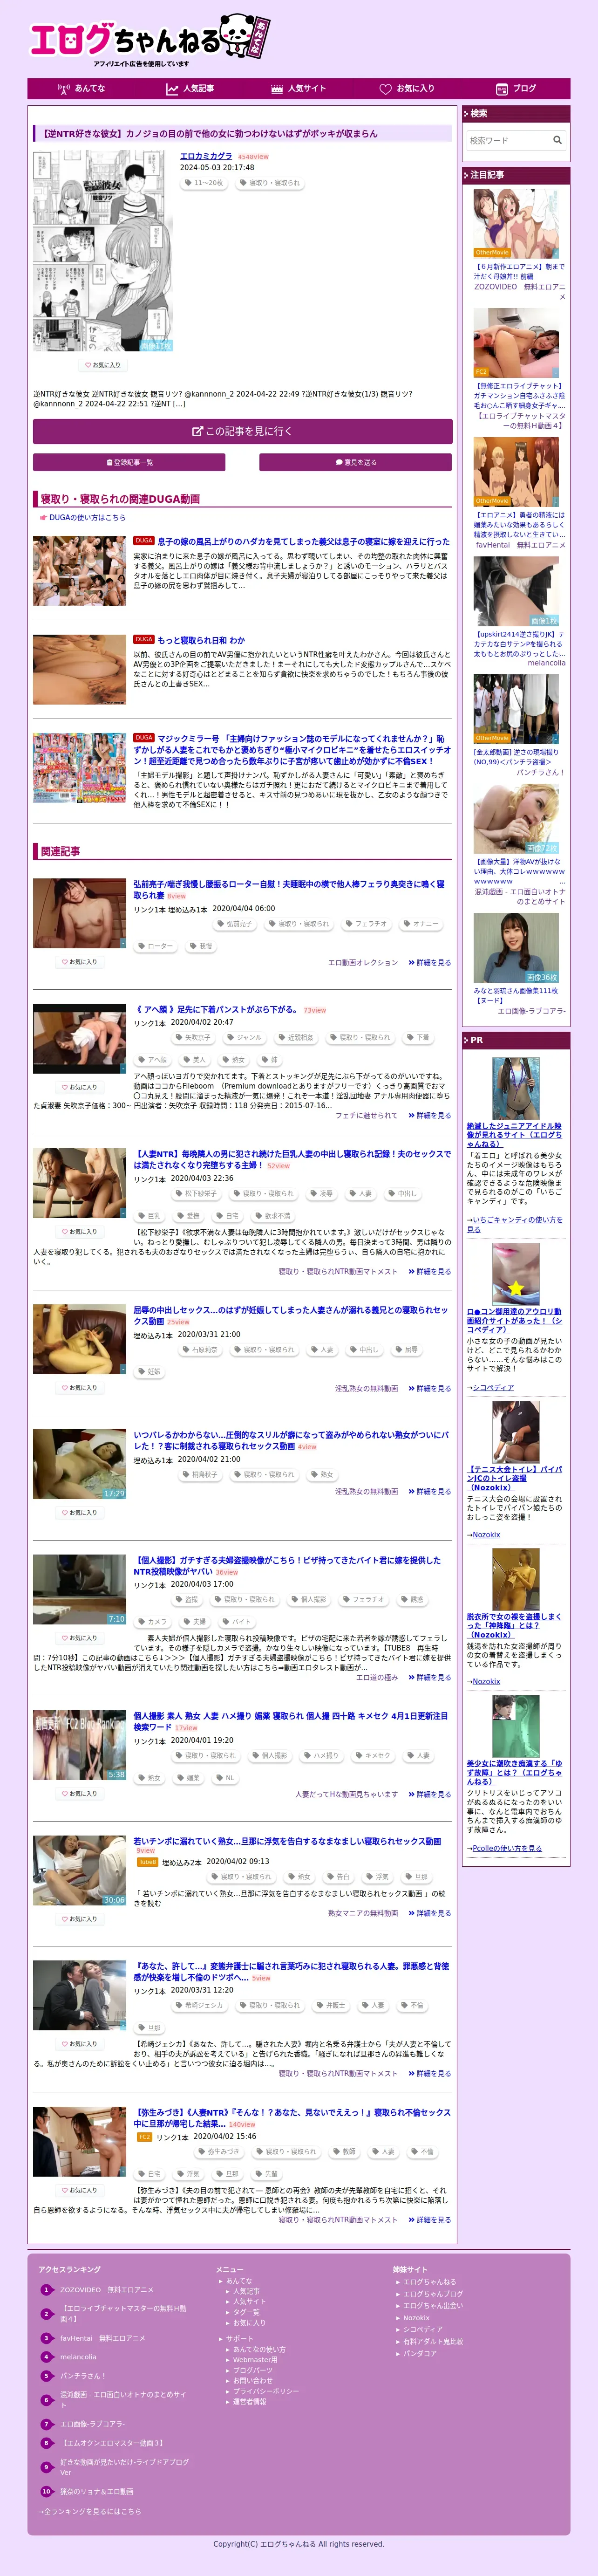Toggle お気に入り for the 2024/04/04 06:00 article
Image resolution: width=598 pixels, height=2576 pixels.
(x=79, y=962)
